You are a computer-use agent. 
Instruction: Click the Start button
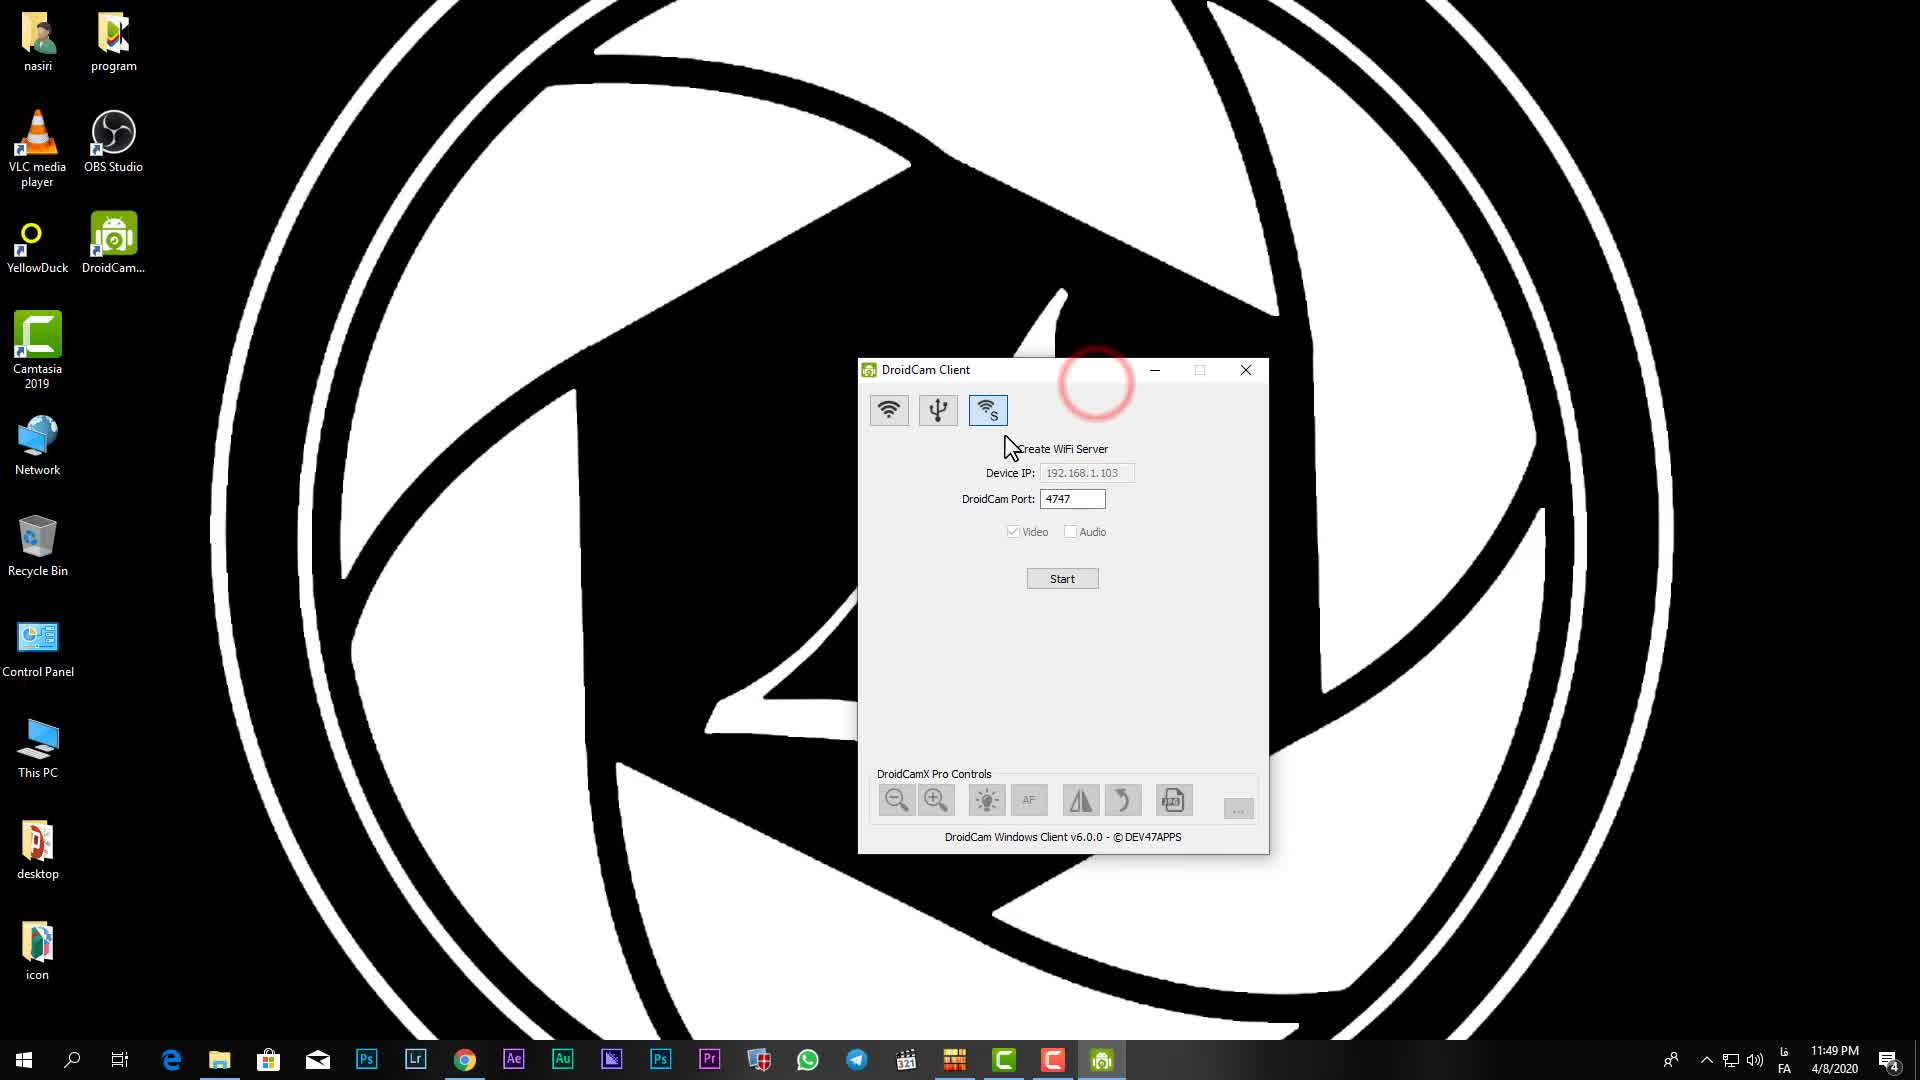[x=1062, y=579]
